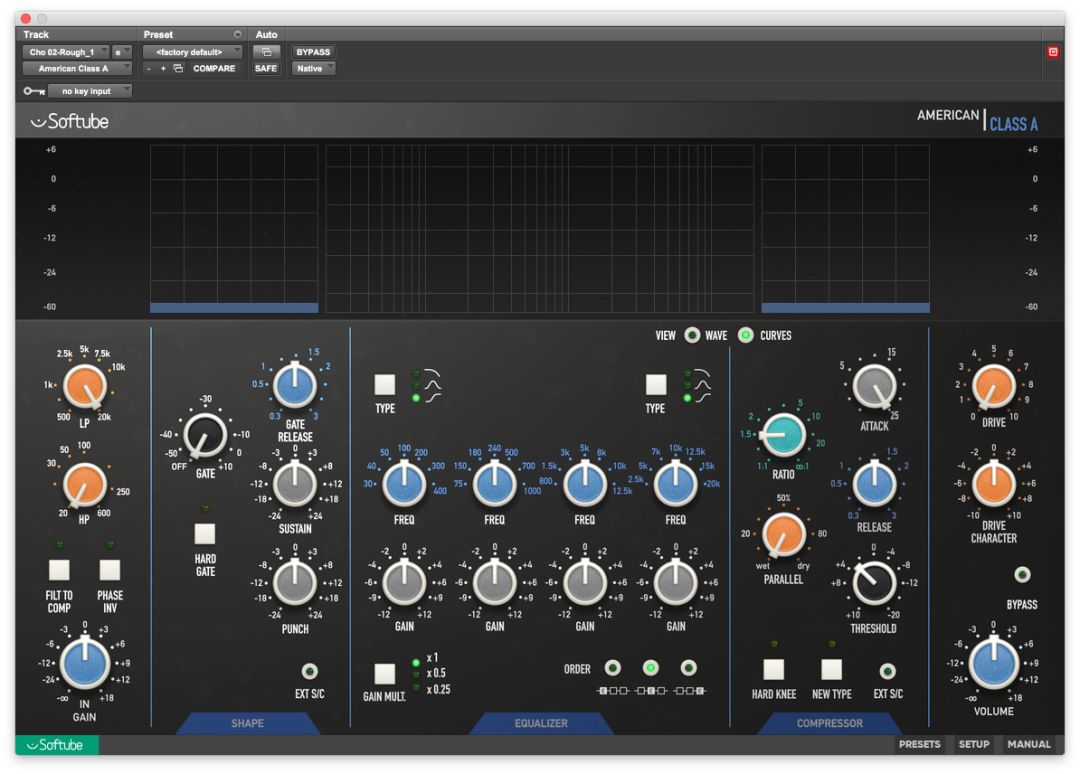Open the Cho 02-Rough_1 track selector
Viewport: 1080px width, 774px height.
(x=66, y=52)
